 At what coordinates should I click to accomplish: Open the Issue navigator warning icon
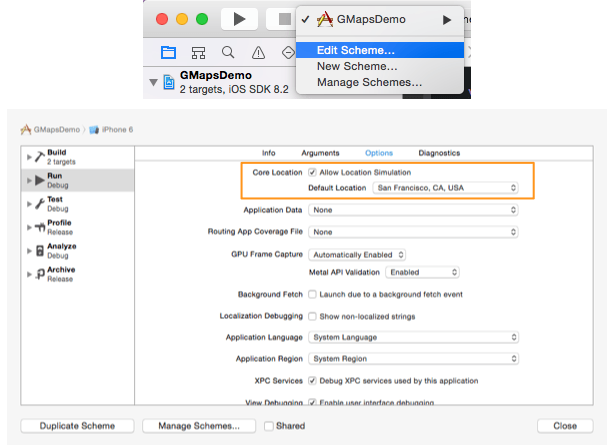click(259, 52)
